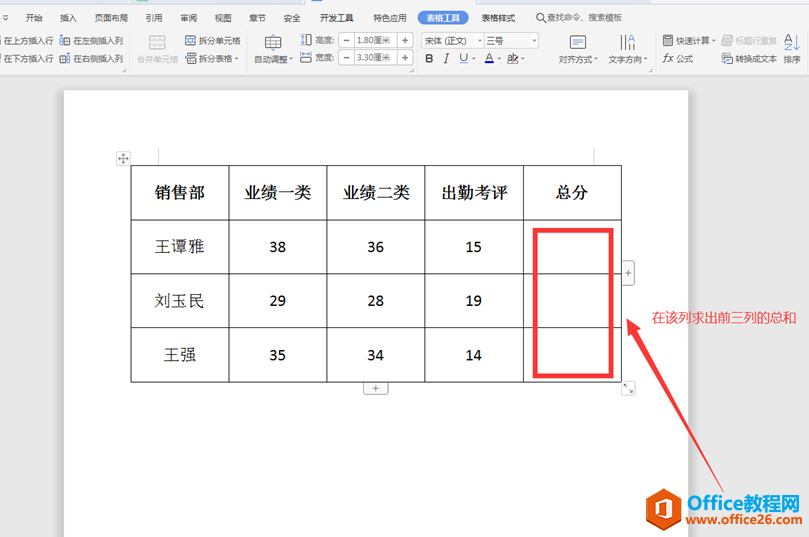This screenshot has height=537, width=809.
Task: Open the Page Layout (页面布局) tab
Action: [x=111, y=18]
